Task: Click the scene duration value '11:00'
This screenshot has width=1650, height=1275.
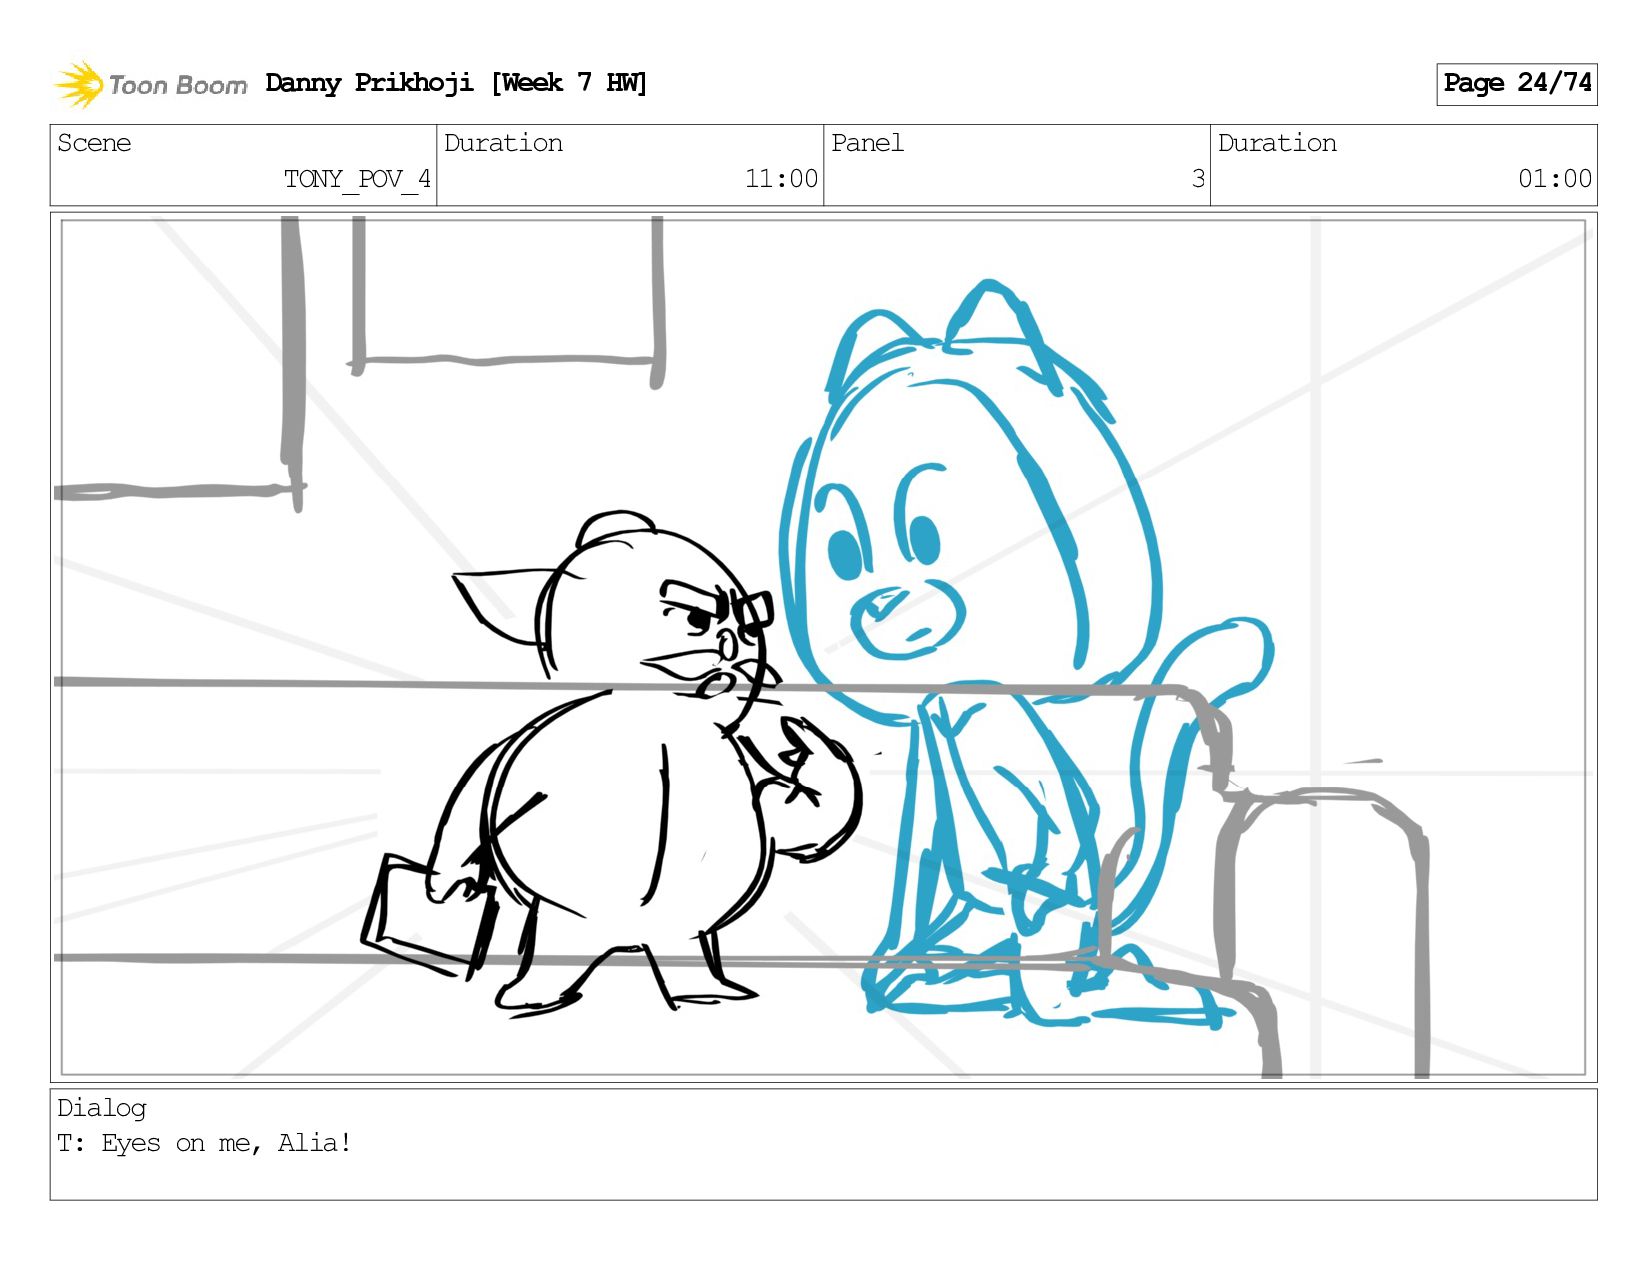Action: 781,179
